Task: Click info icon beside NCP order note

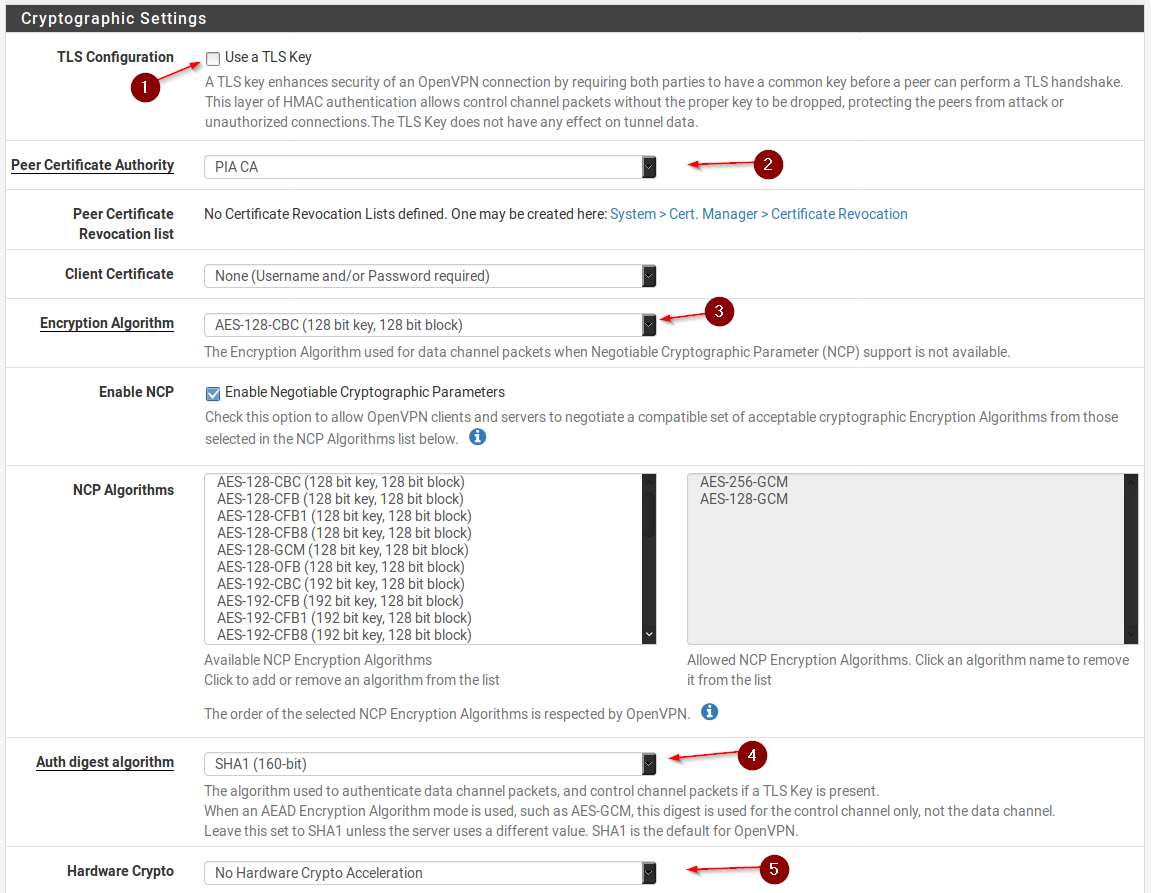Action: coord(710,712)
